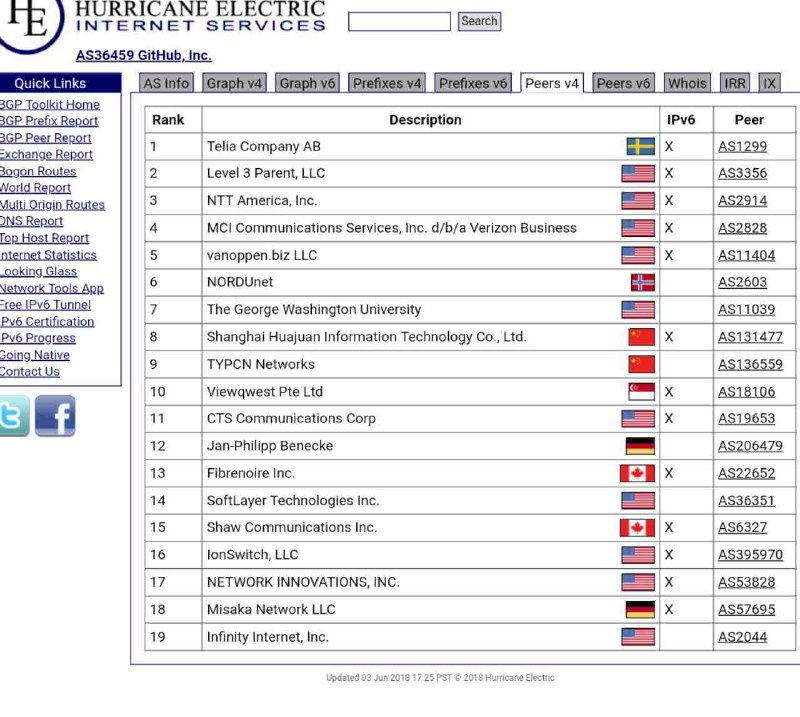800x717 pixels.
Task: Click the Search button
Action: pyautogui.click(x=479, y=21)
